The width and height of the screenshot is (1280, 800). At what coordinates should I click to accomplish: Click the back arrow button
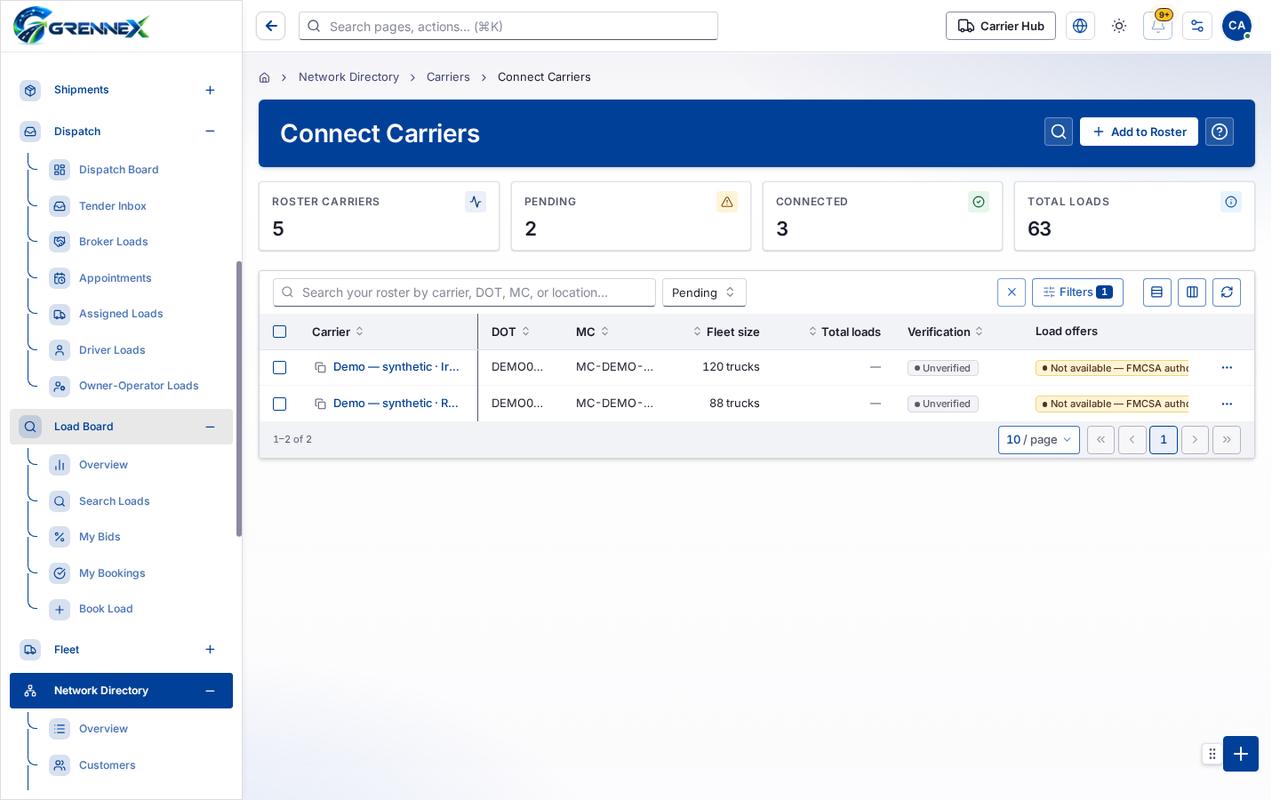[x=270, y=26]
